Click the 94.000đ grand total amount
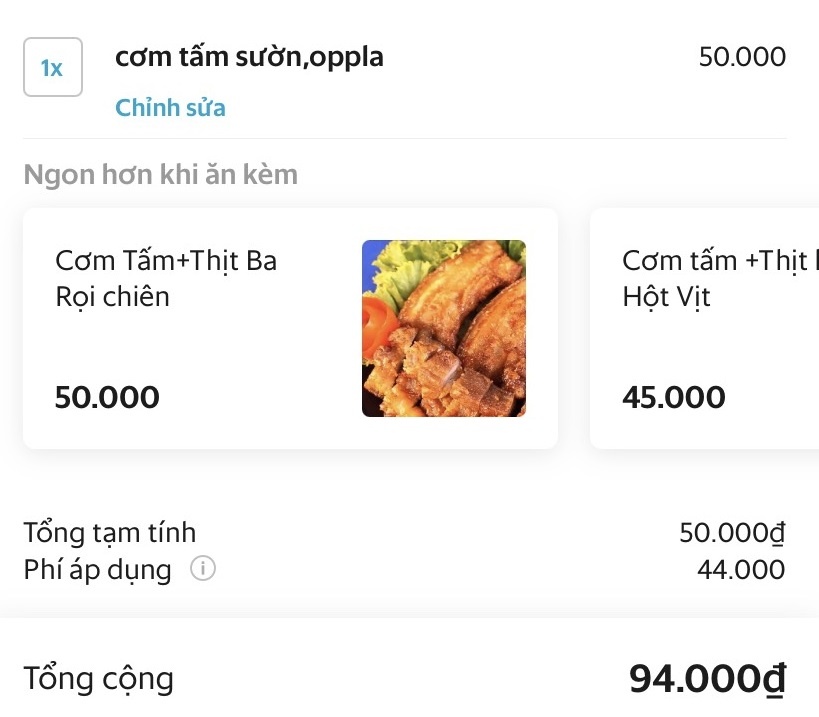 (x=707, y=679)
